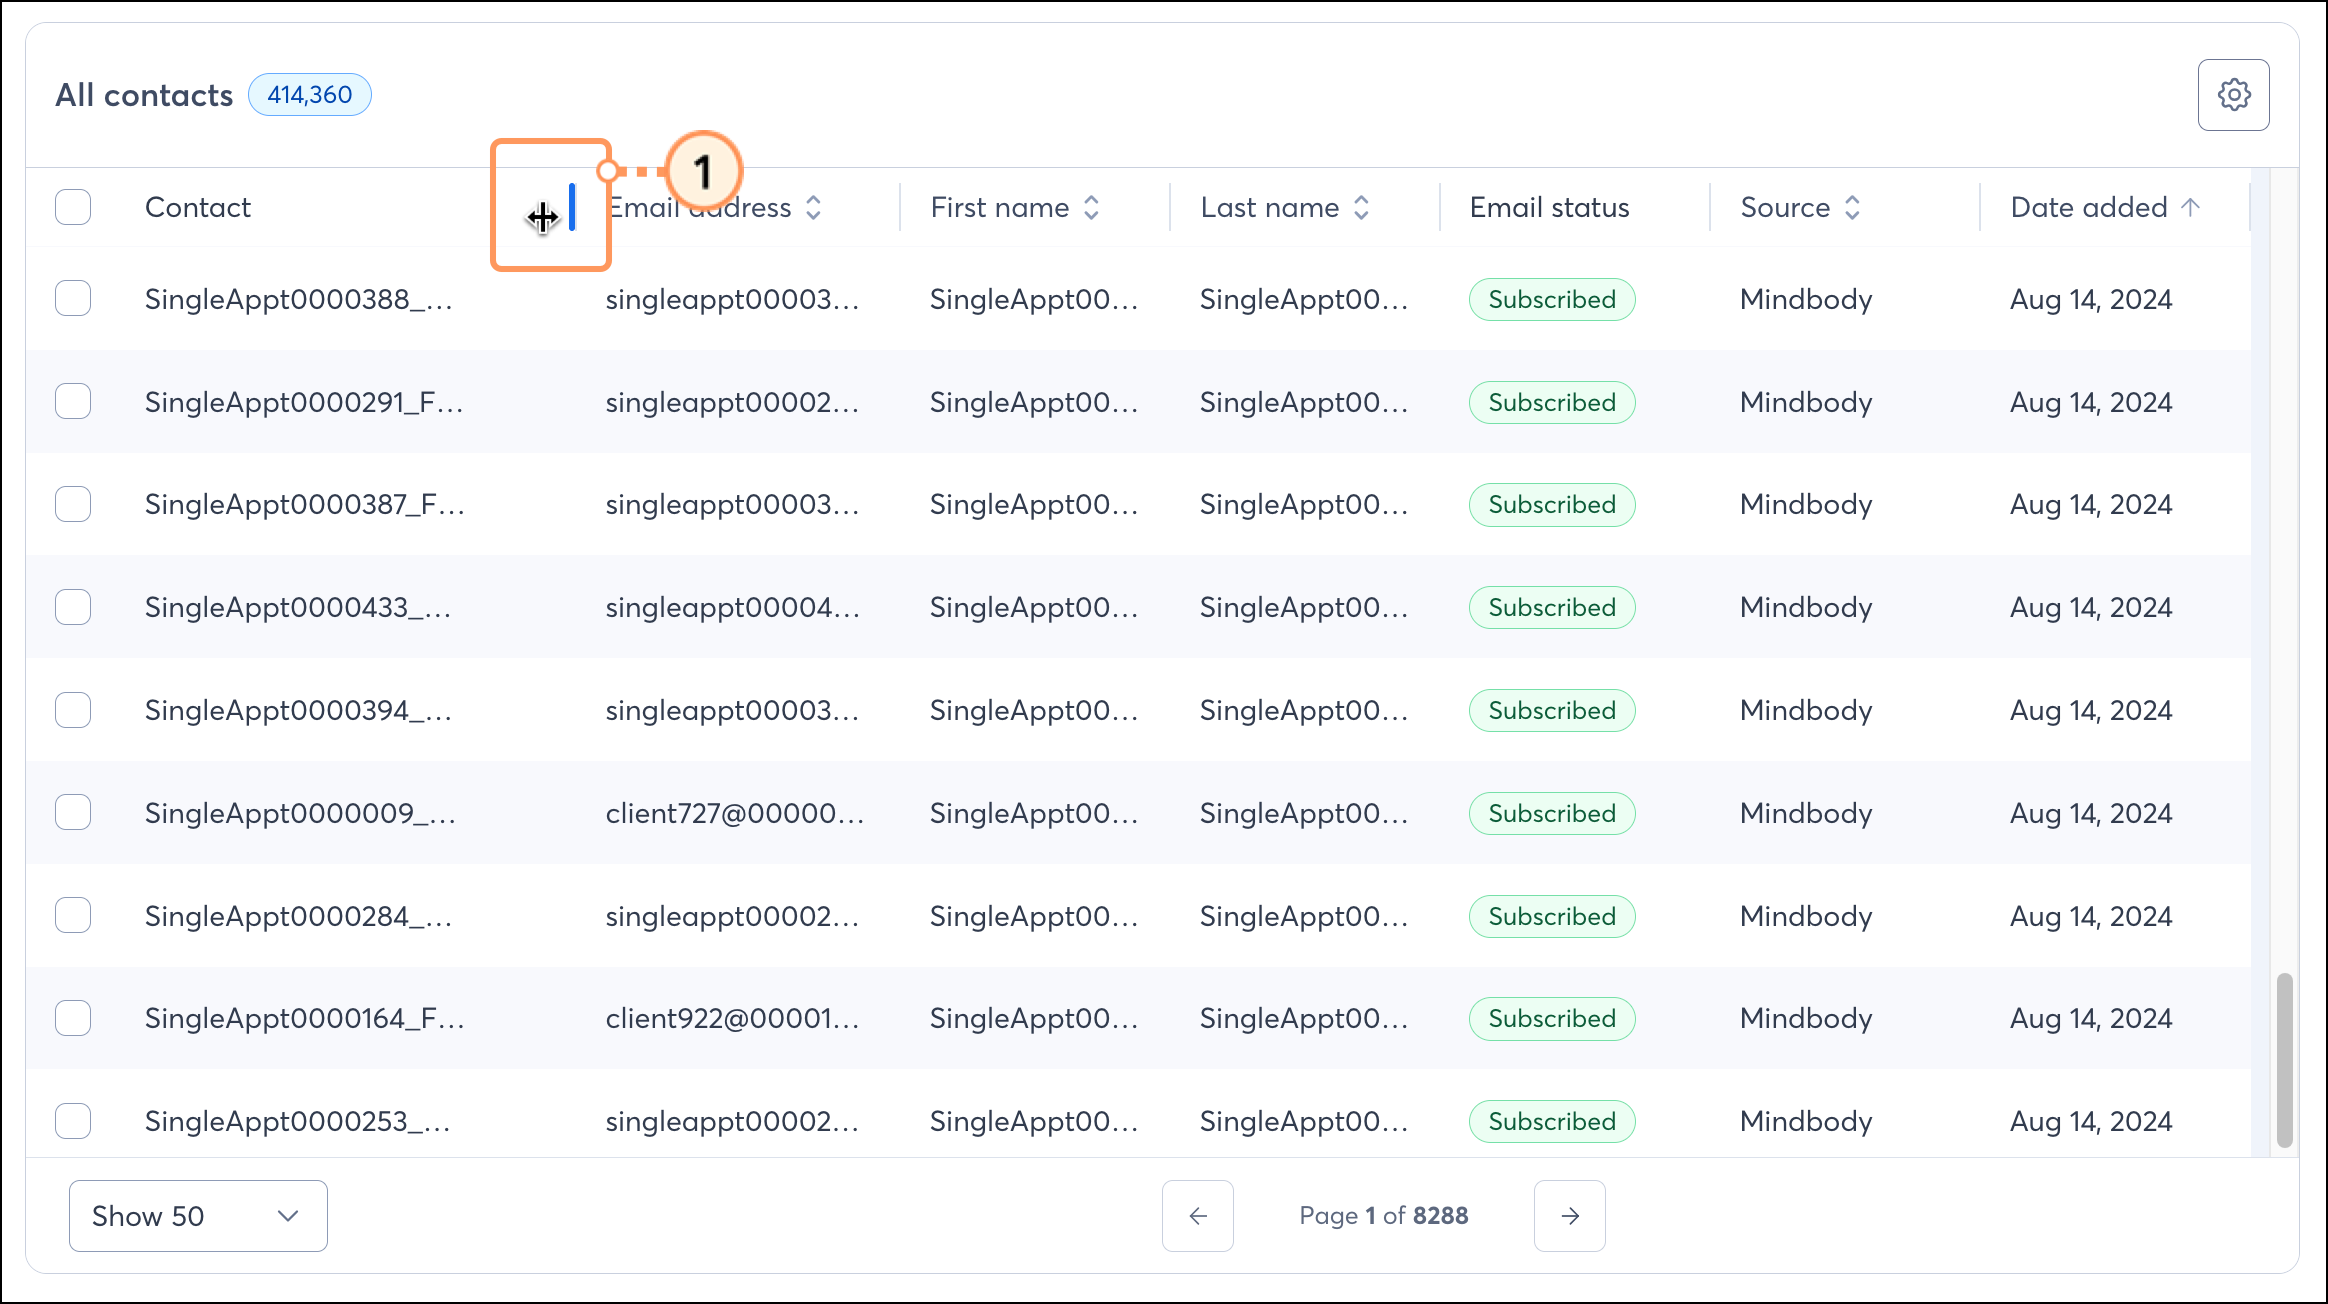Sort contacts by Email address

point(813,207)
